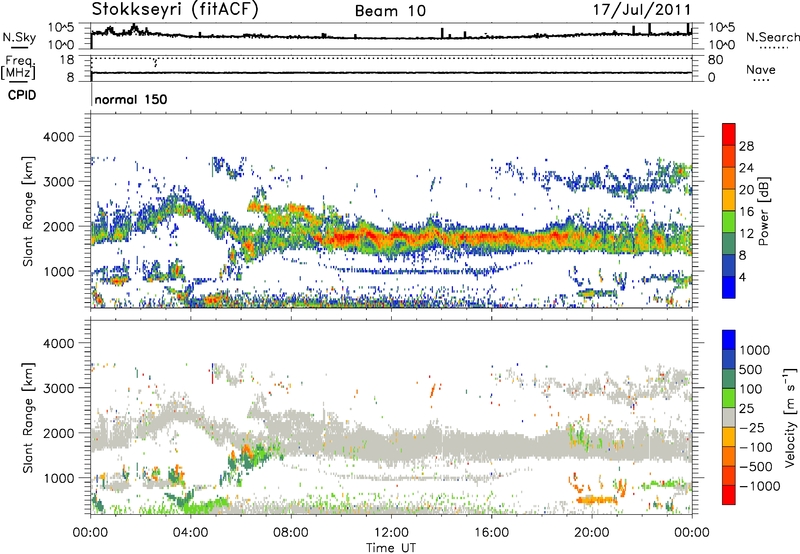Image resolution: width=800 pixels, height=554 pixels.
Task: Click the blue swatch of Power colorbar
Action: click(x=729, y=287)
